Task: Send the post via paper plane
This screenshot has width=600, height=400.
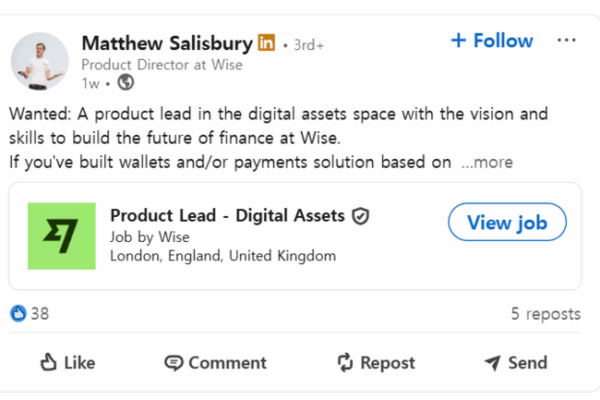Action: 515,362
